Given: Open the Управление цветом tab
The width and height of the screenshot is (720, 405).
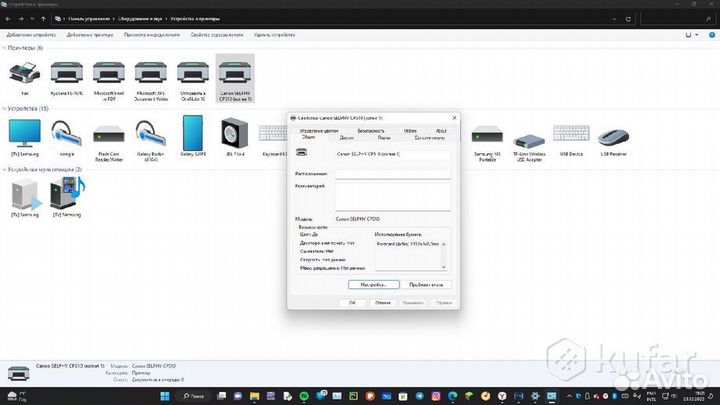Looking at the screenshot, I should tap(321, 130).
